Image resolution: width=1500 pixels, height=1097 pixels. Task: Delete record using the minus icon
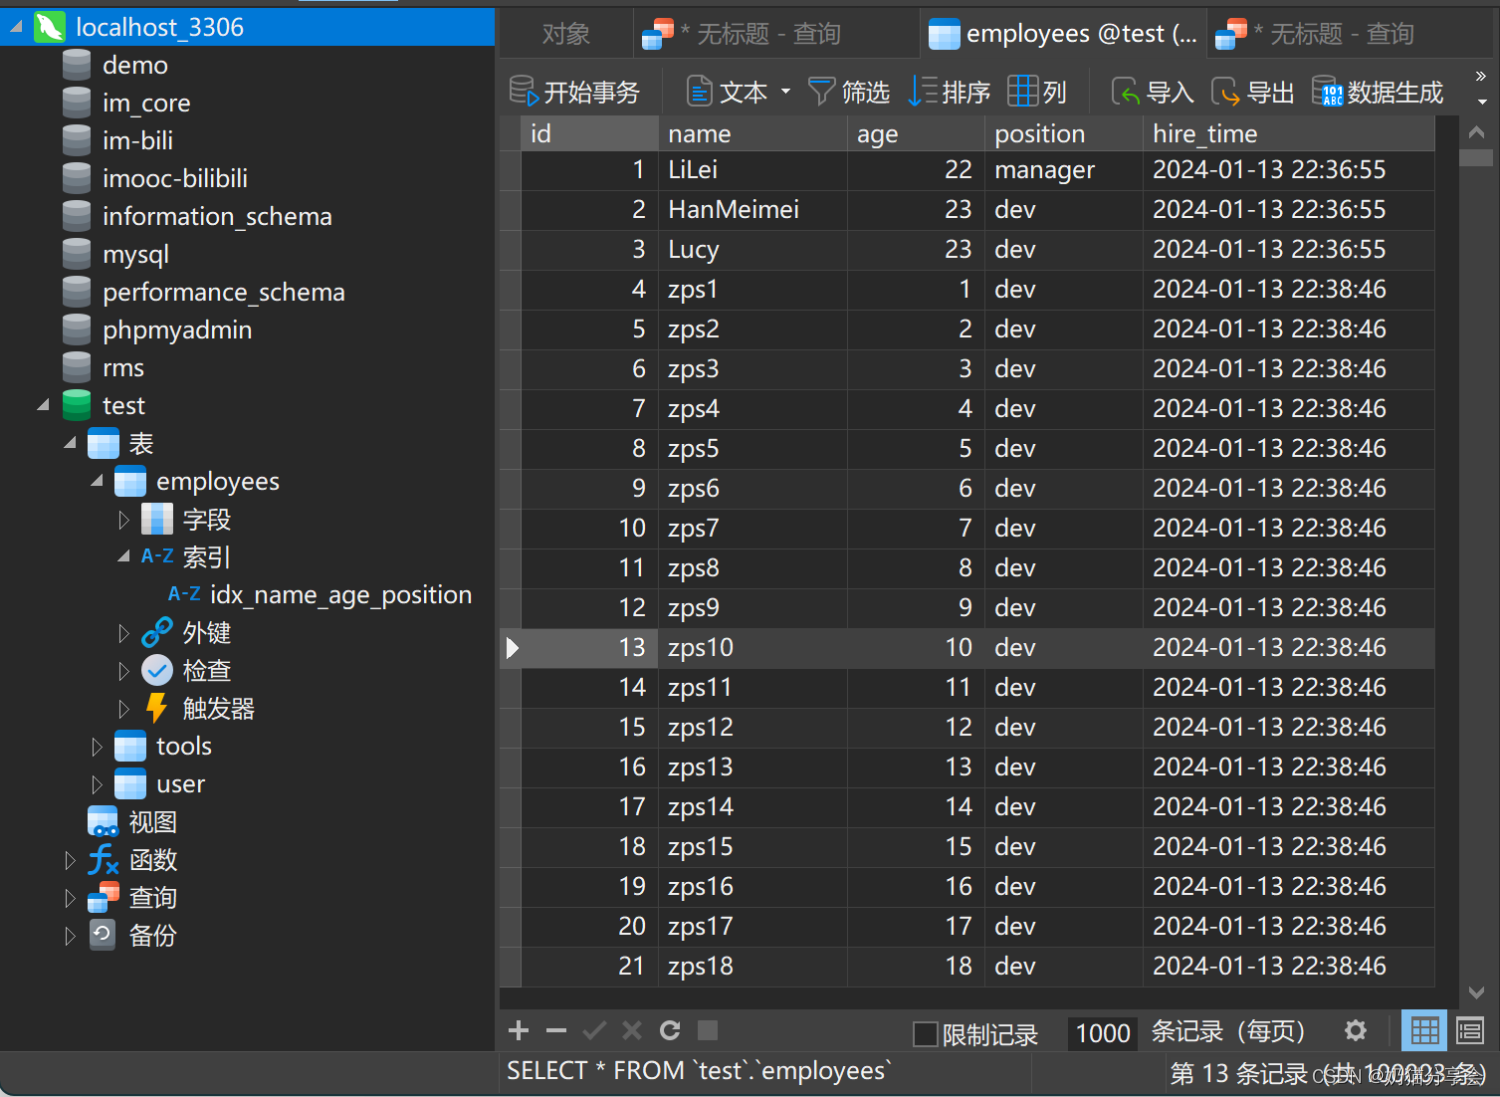[x=556, y=1030]
